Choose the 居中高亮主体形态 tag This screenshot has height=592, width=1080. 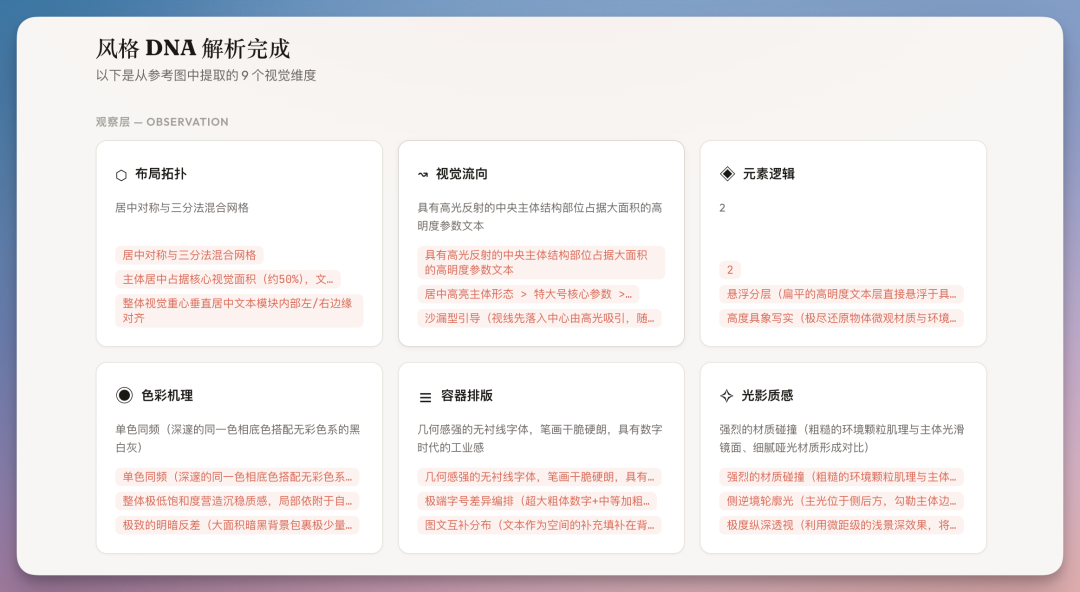[528, 294]
